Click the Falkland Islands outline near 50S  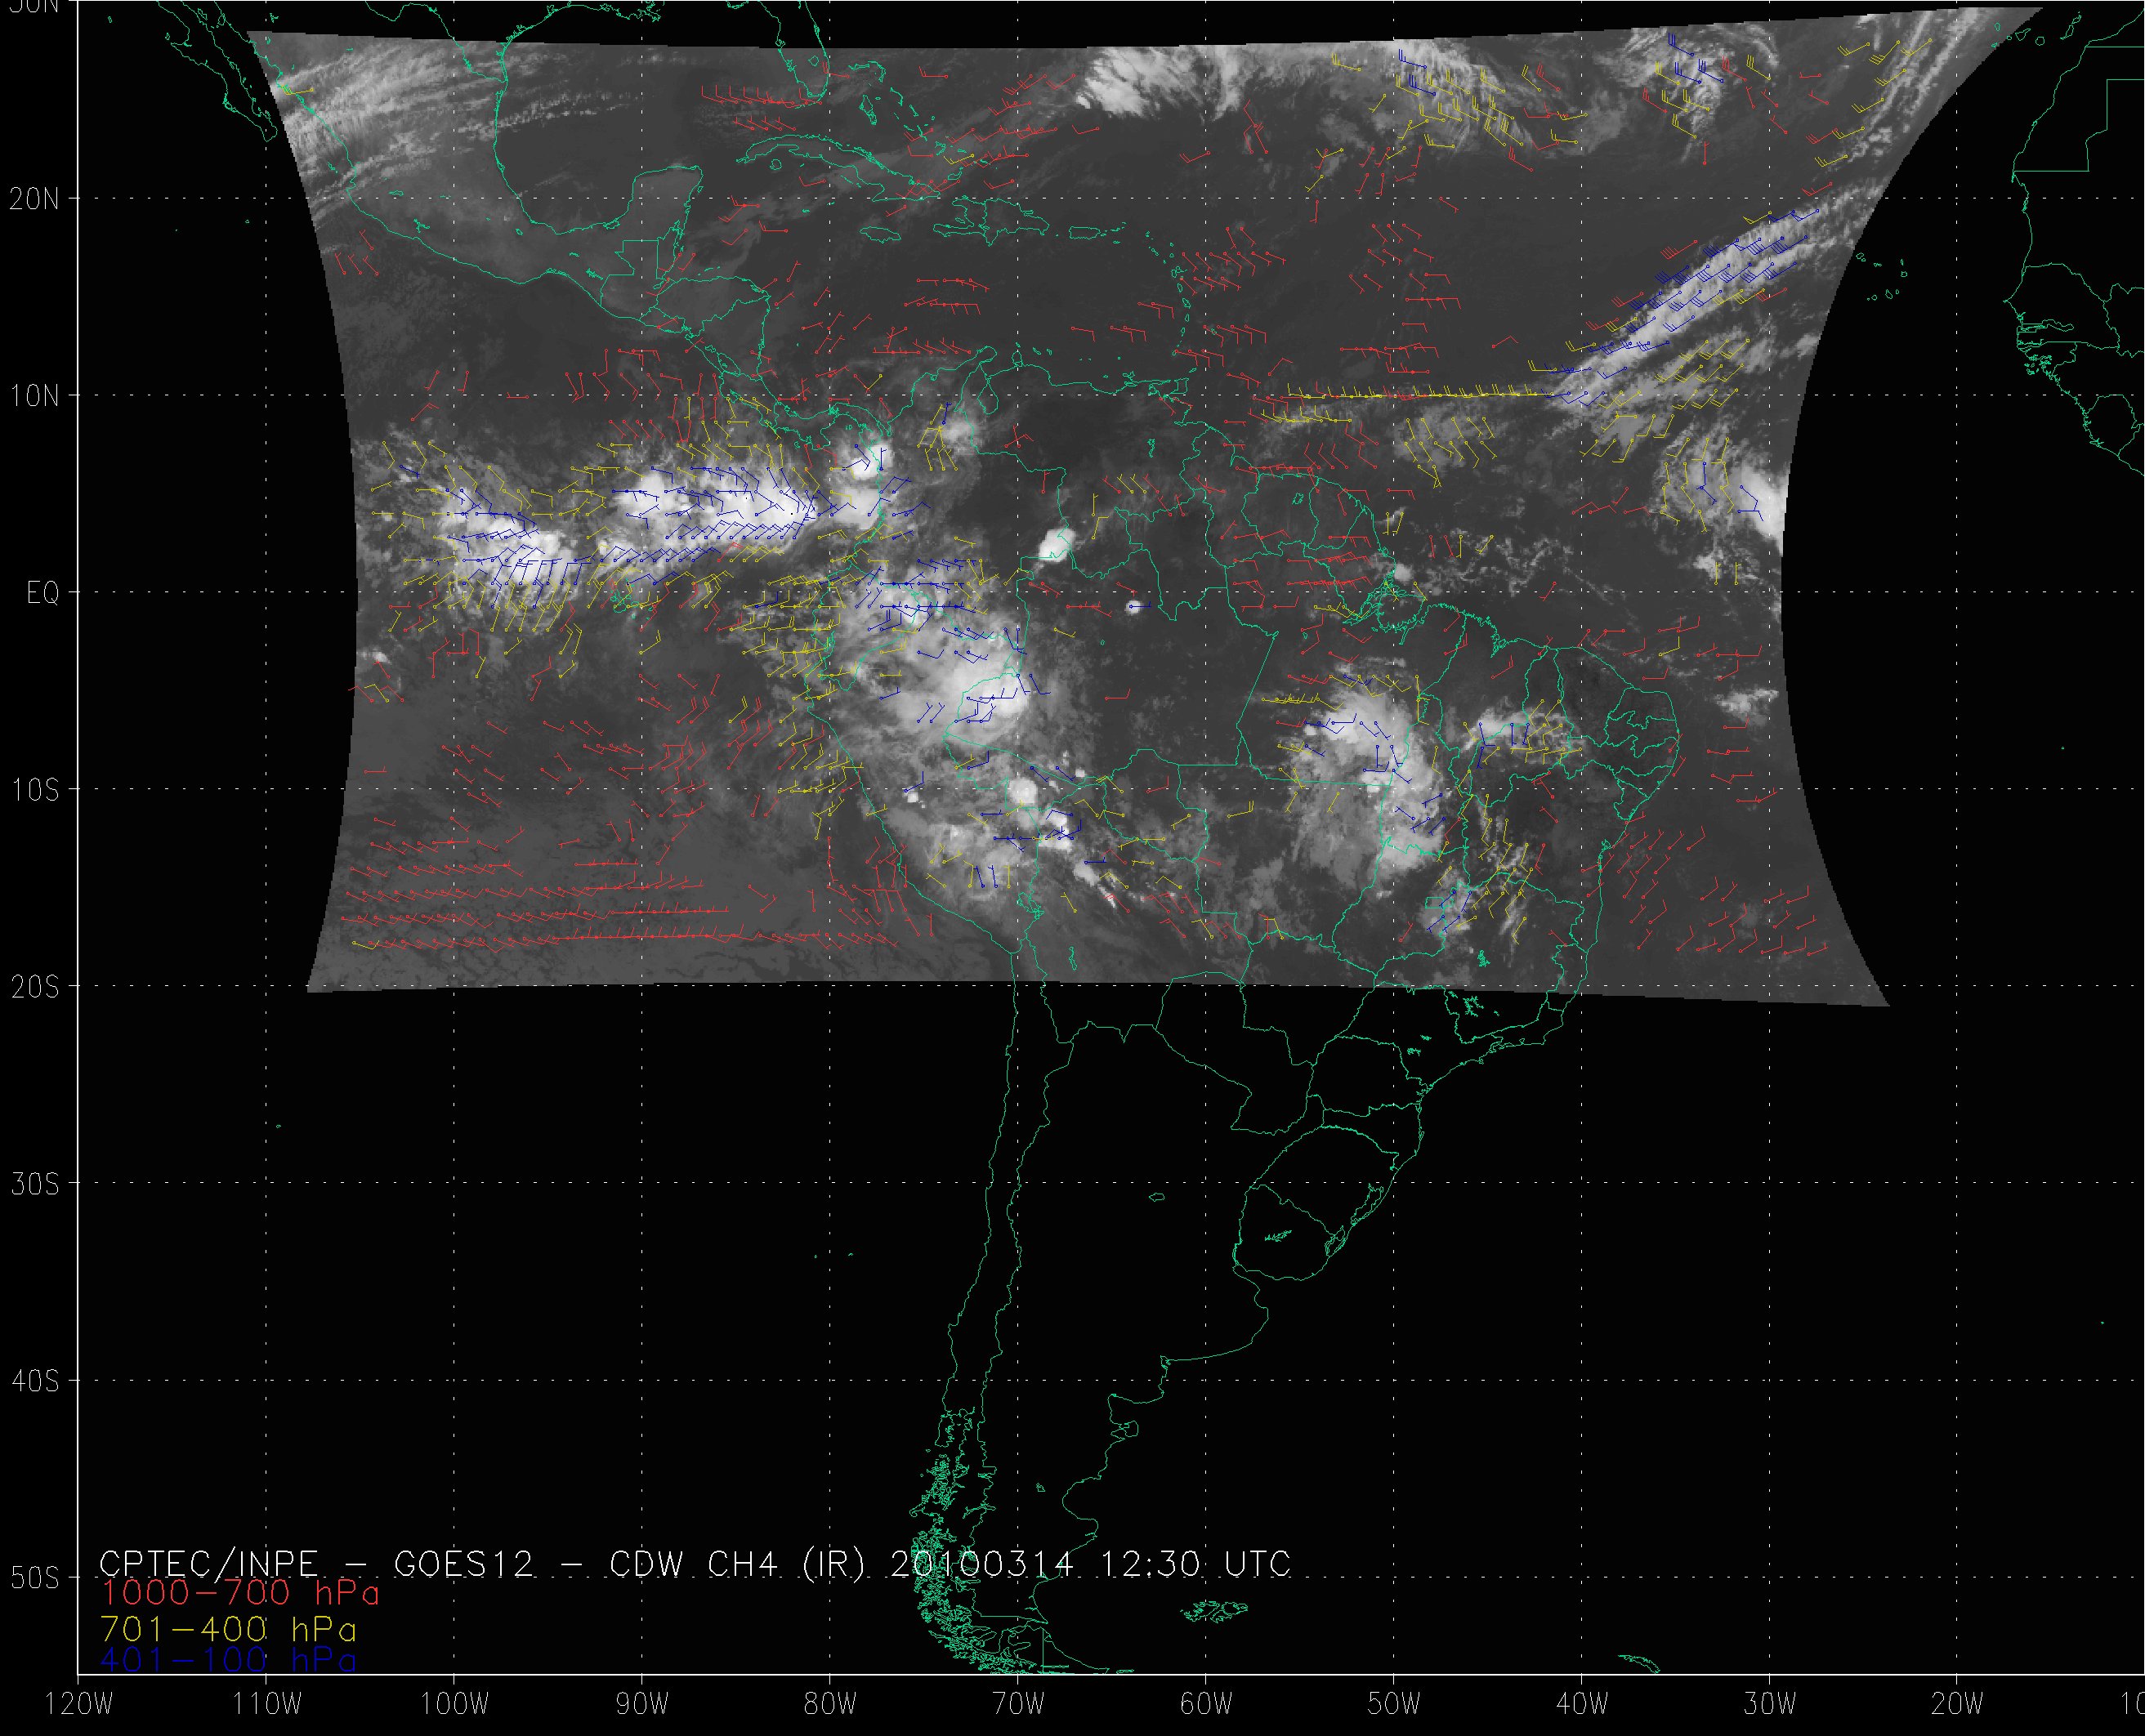coord(1213,1610)
